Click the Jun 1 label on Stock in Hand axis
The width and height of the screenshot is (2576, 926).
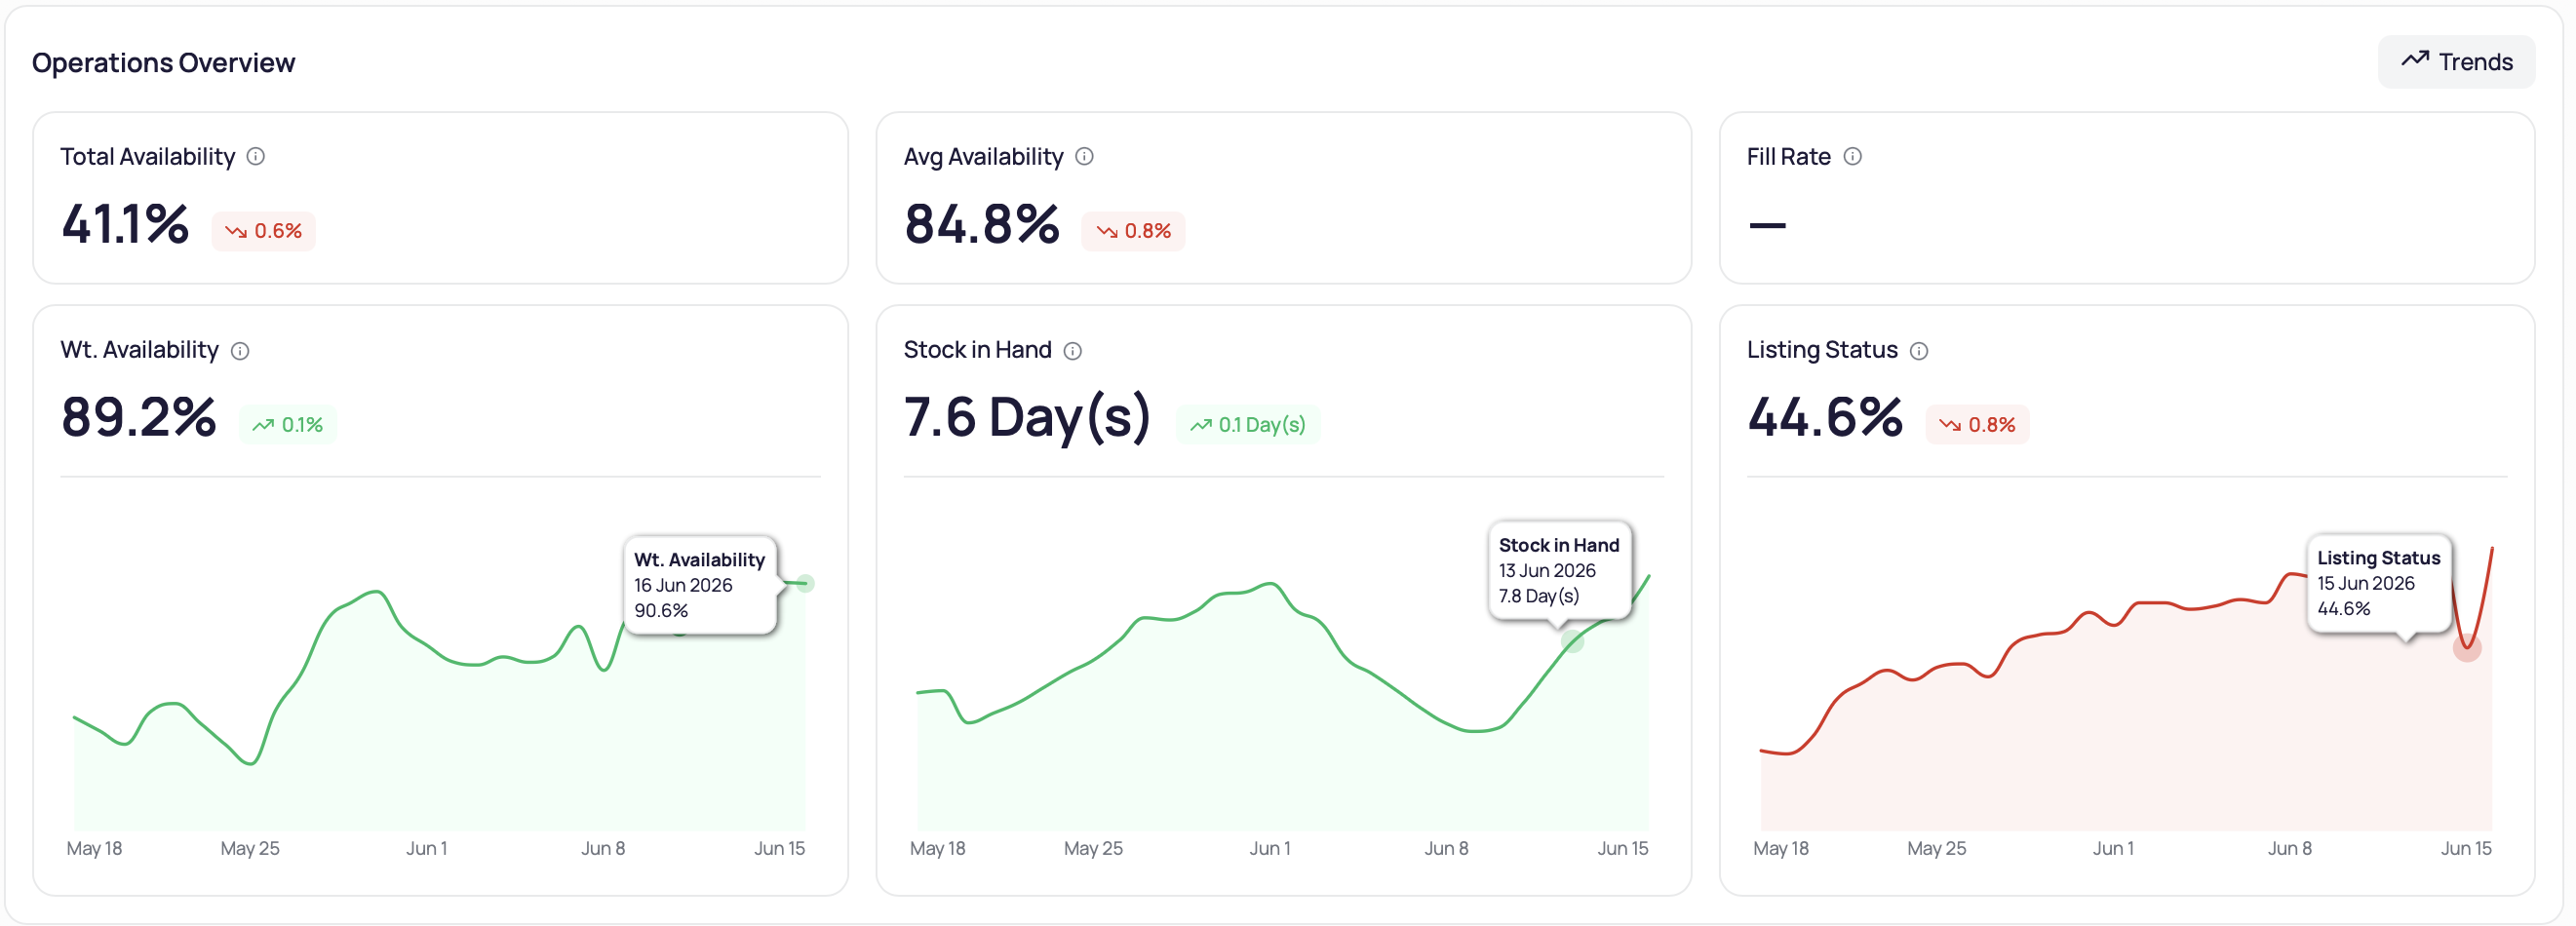click(1270, 849)
